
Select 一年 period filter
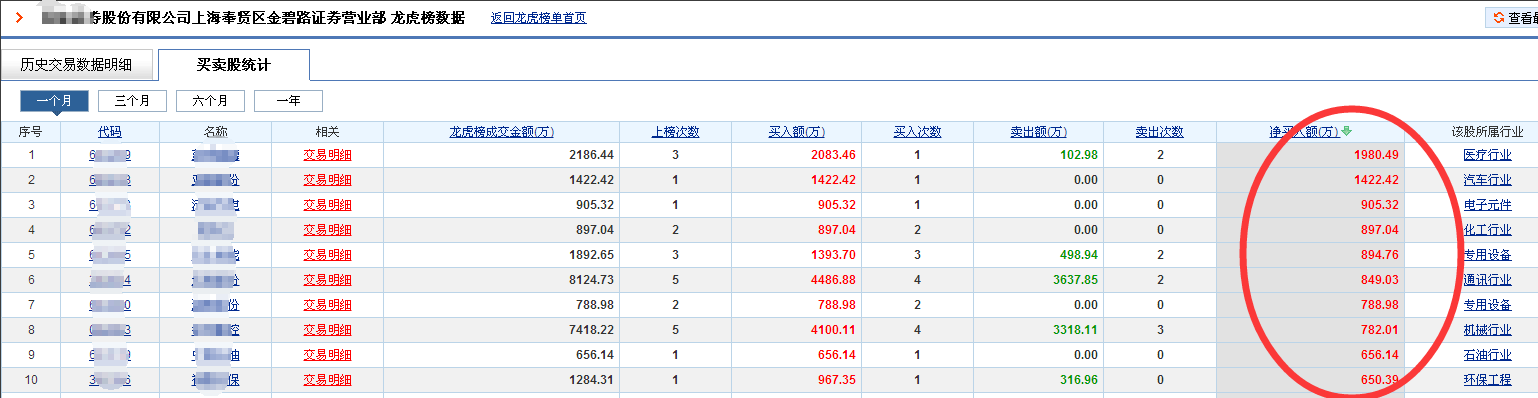point(288,100)
